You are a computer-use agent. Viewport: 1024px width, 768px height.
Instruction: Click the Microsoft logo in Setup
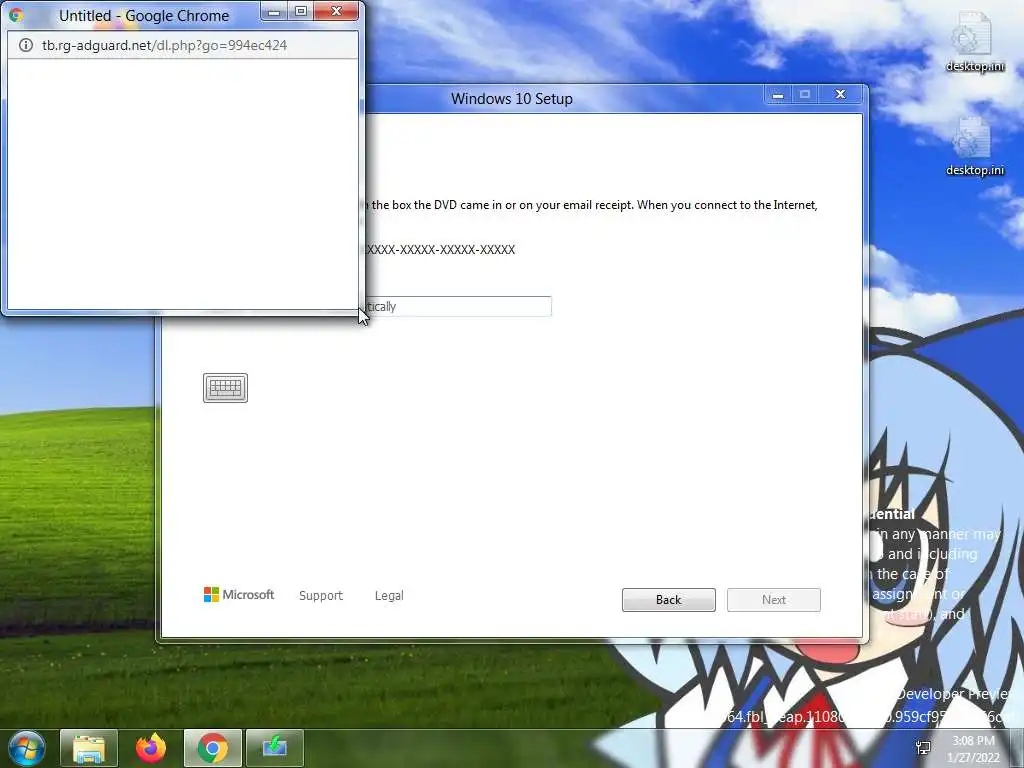click(239, 595)
